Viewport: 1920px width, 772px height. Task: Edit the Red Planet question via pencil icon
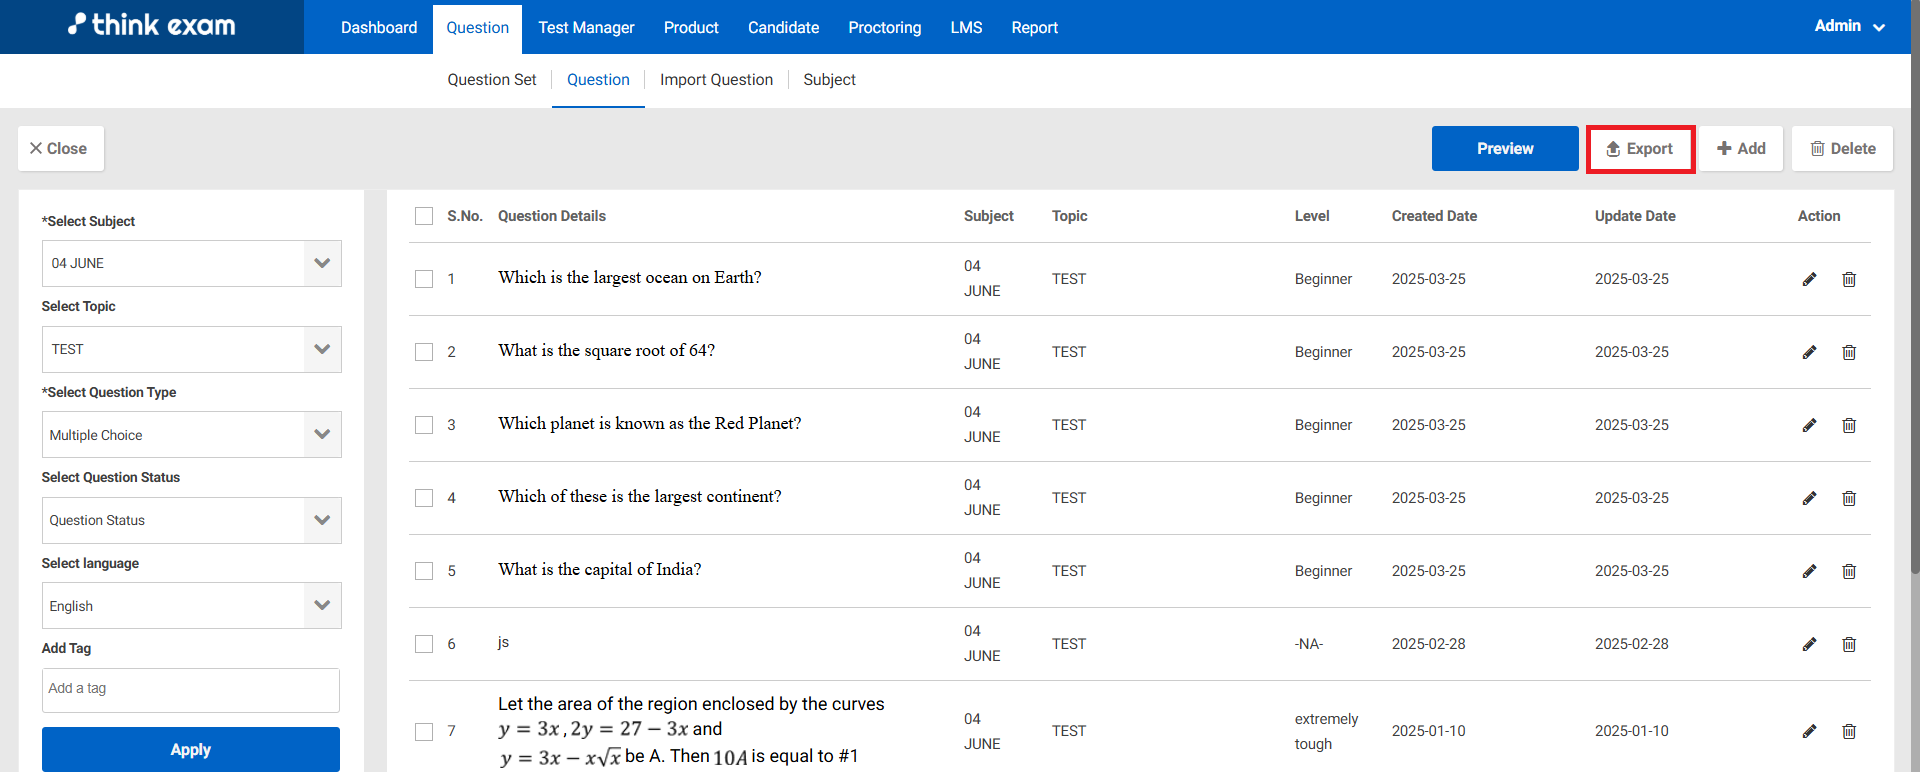click(x=1809, y=425)
